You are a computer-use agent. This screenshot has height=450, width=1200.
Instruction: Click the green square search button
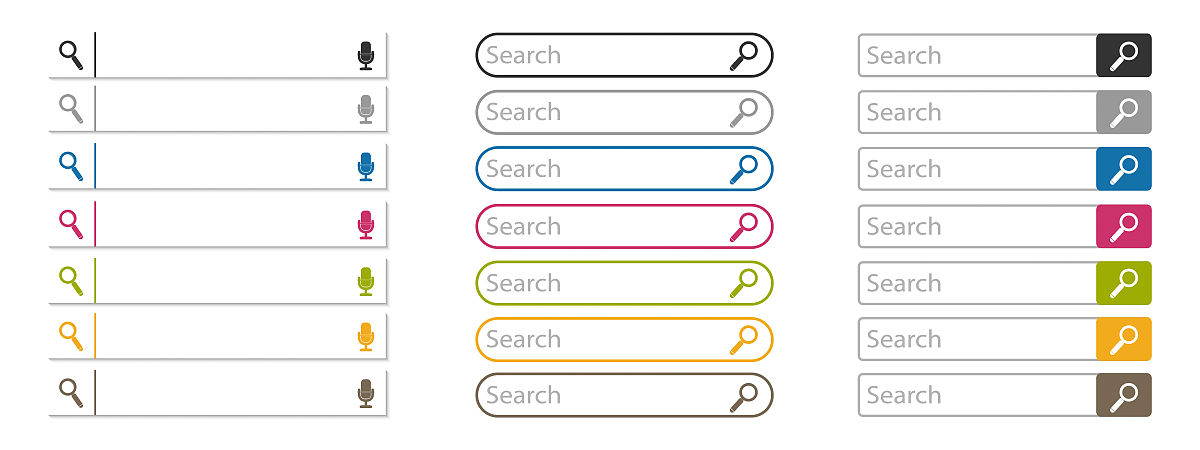point(1124,283)
